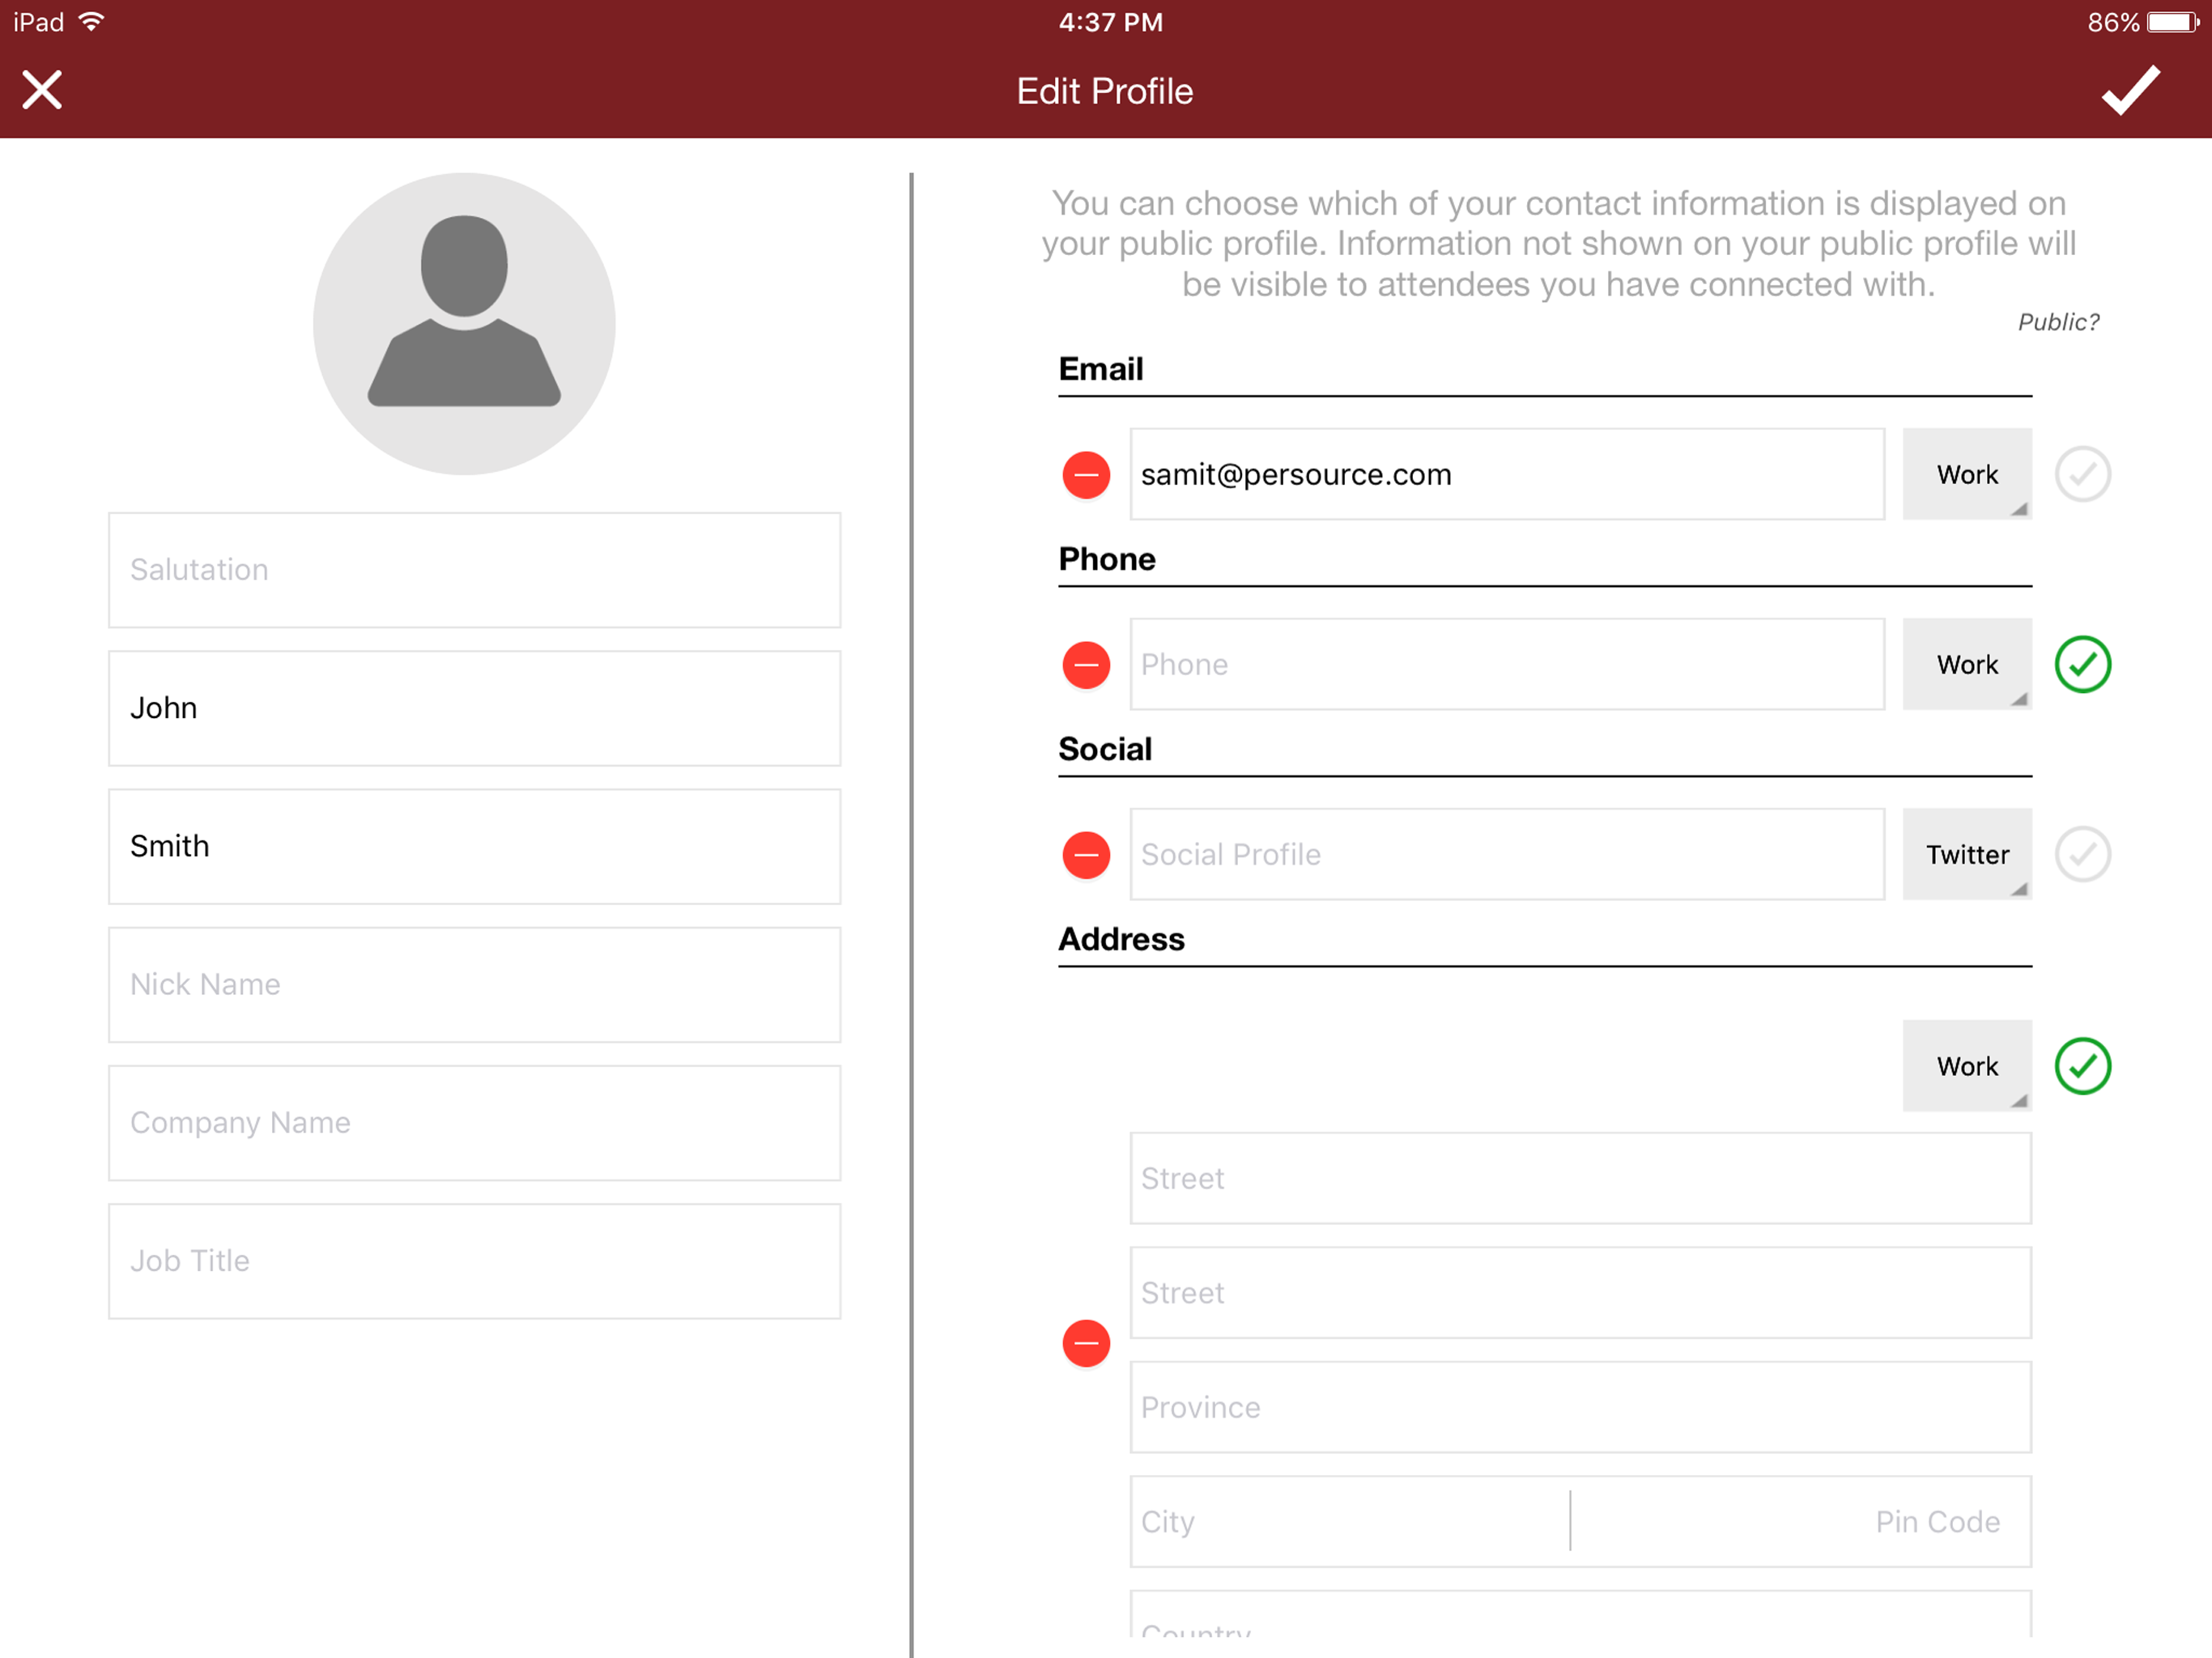This screenshot has height=1658, width=2212.
Task: Tap the Public? column label
Action: click(2058, 322)
